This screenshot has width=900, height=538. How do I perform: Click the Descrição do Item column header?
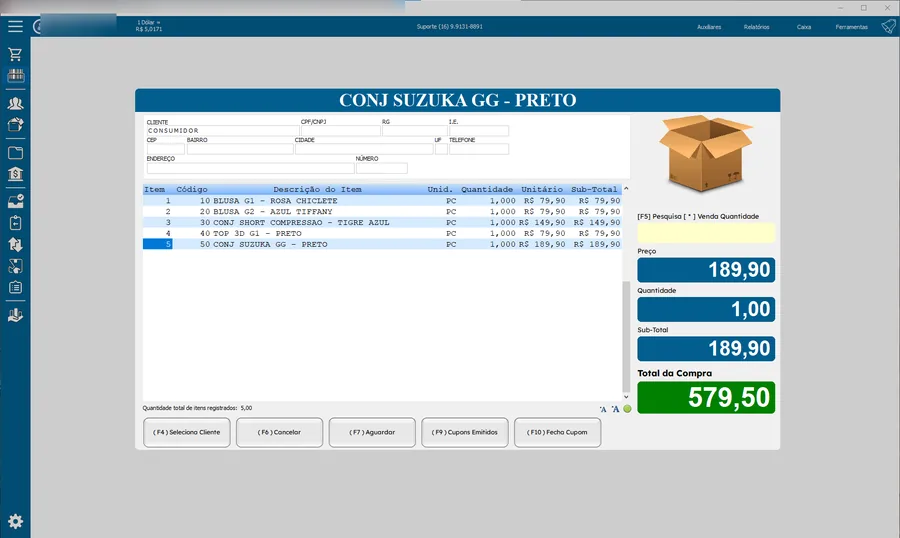(317, 189)
